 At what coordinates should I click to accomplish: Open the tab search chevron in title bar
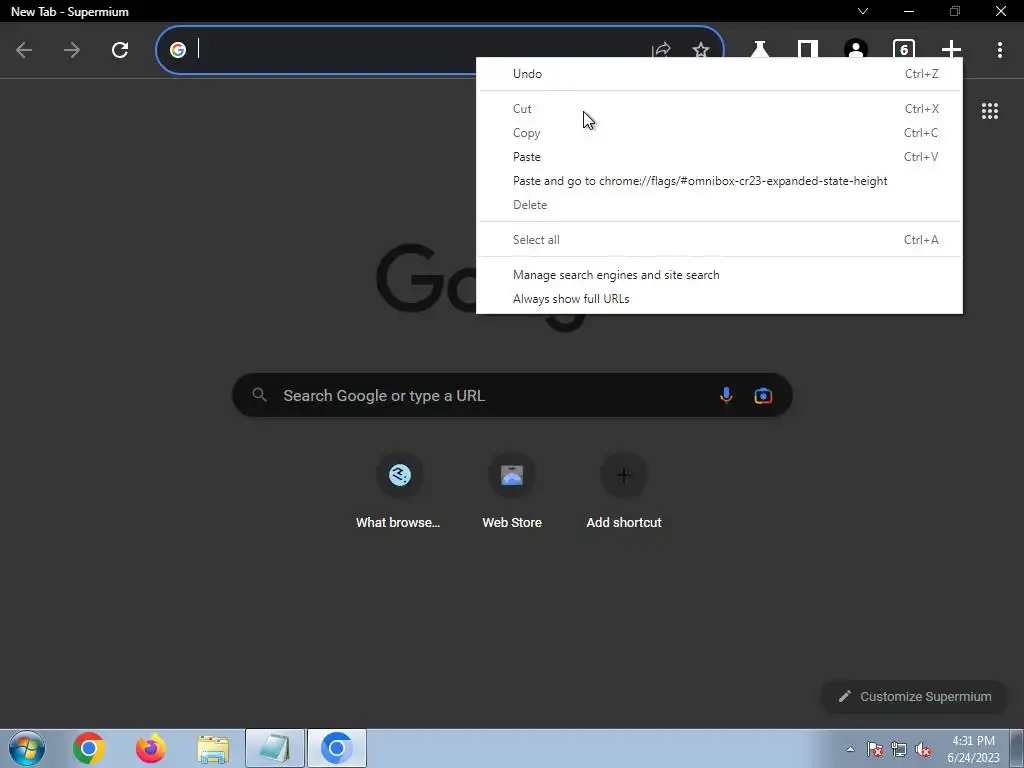point(863,11)
